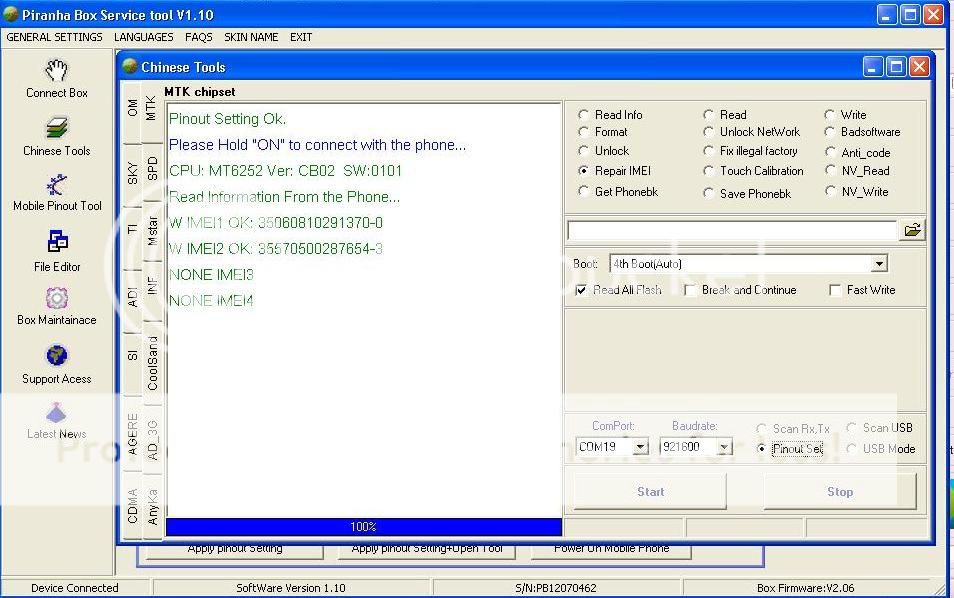Open Box Maintainace gear icon

pos(57,298)
